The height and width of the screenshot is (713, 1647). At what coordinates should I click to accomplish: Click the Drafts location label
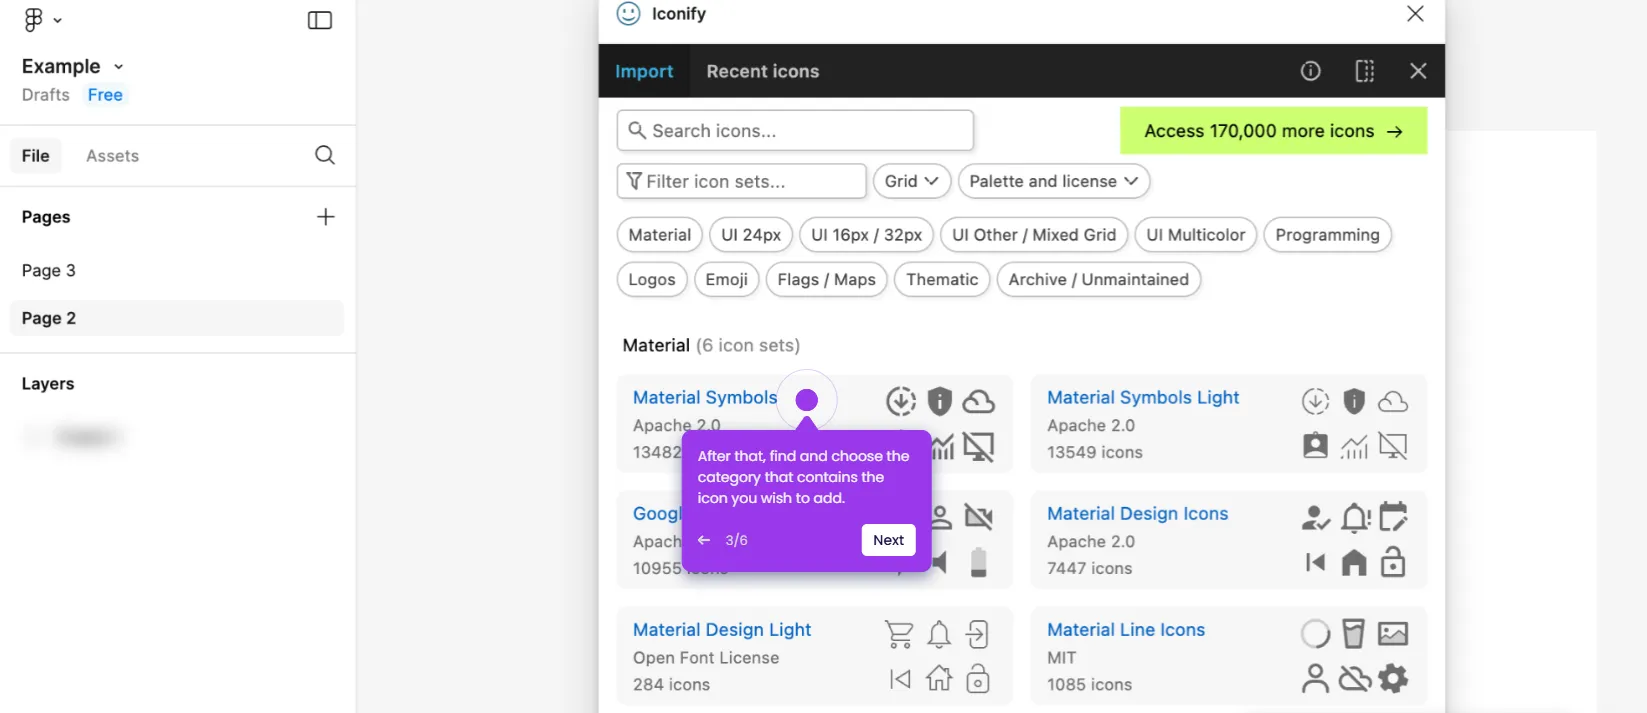(46, 95)
